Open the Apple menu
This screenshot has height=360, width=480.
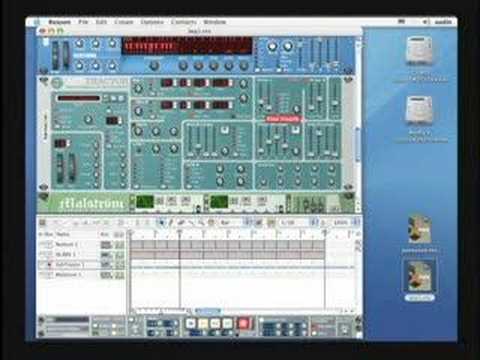(37, 22)
